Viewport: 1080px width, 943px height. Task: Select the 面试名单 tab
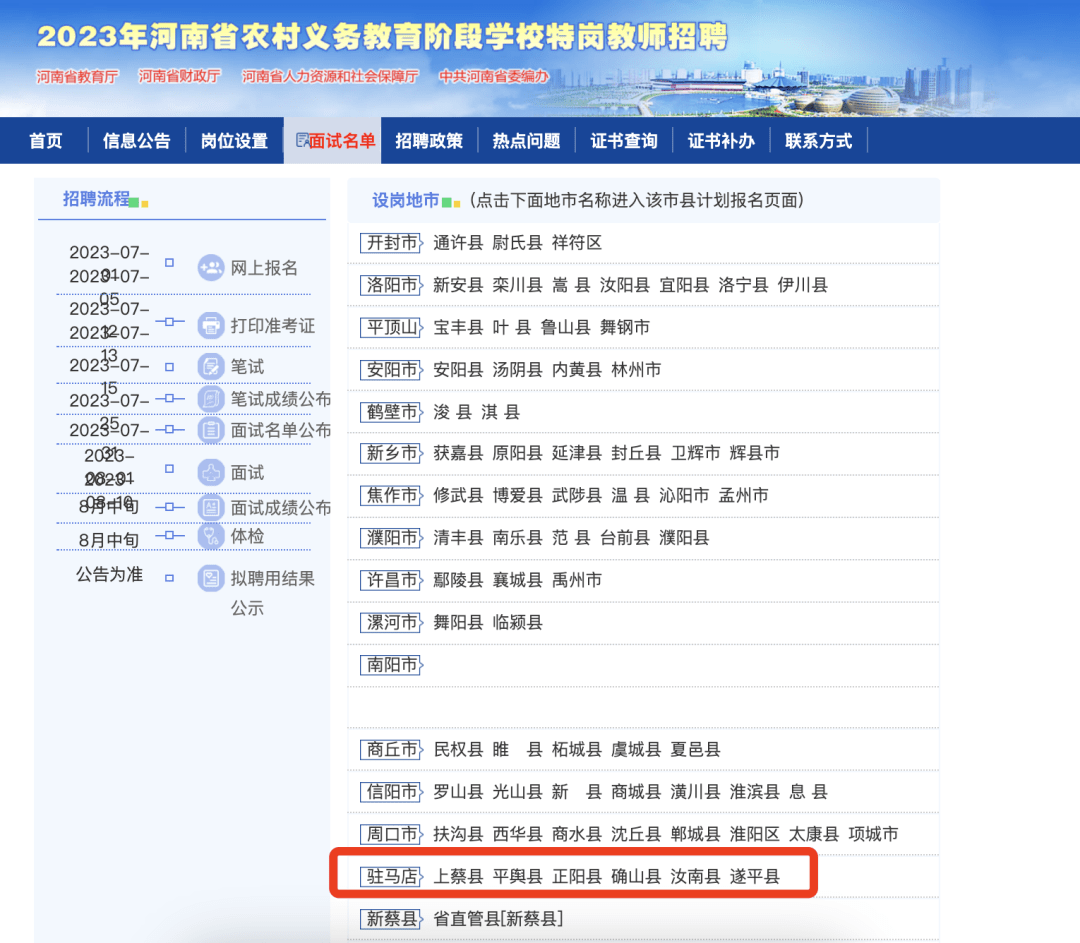[333, 141]
